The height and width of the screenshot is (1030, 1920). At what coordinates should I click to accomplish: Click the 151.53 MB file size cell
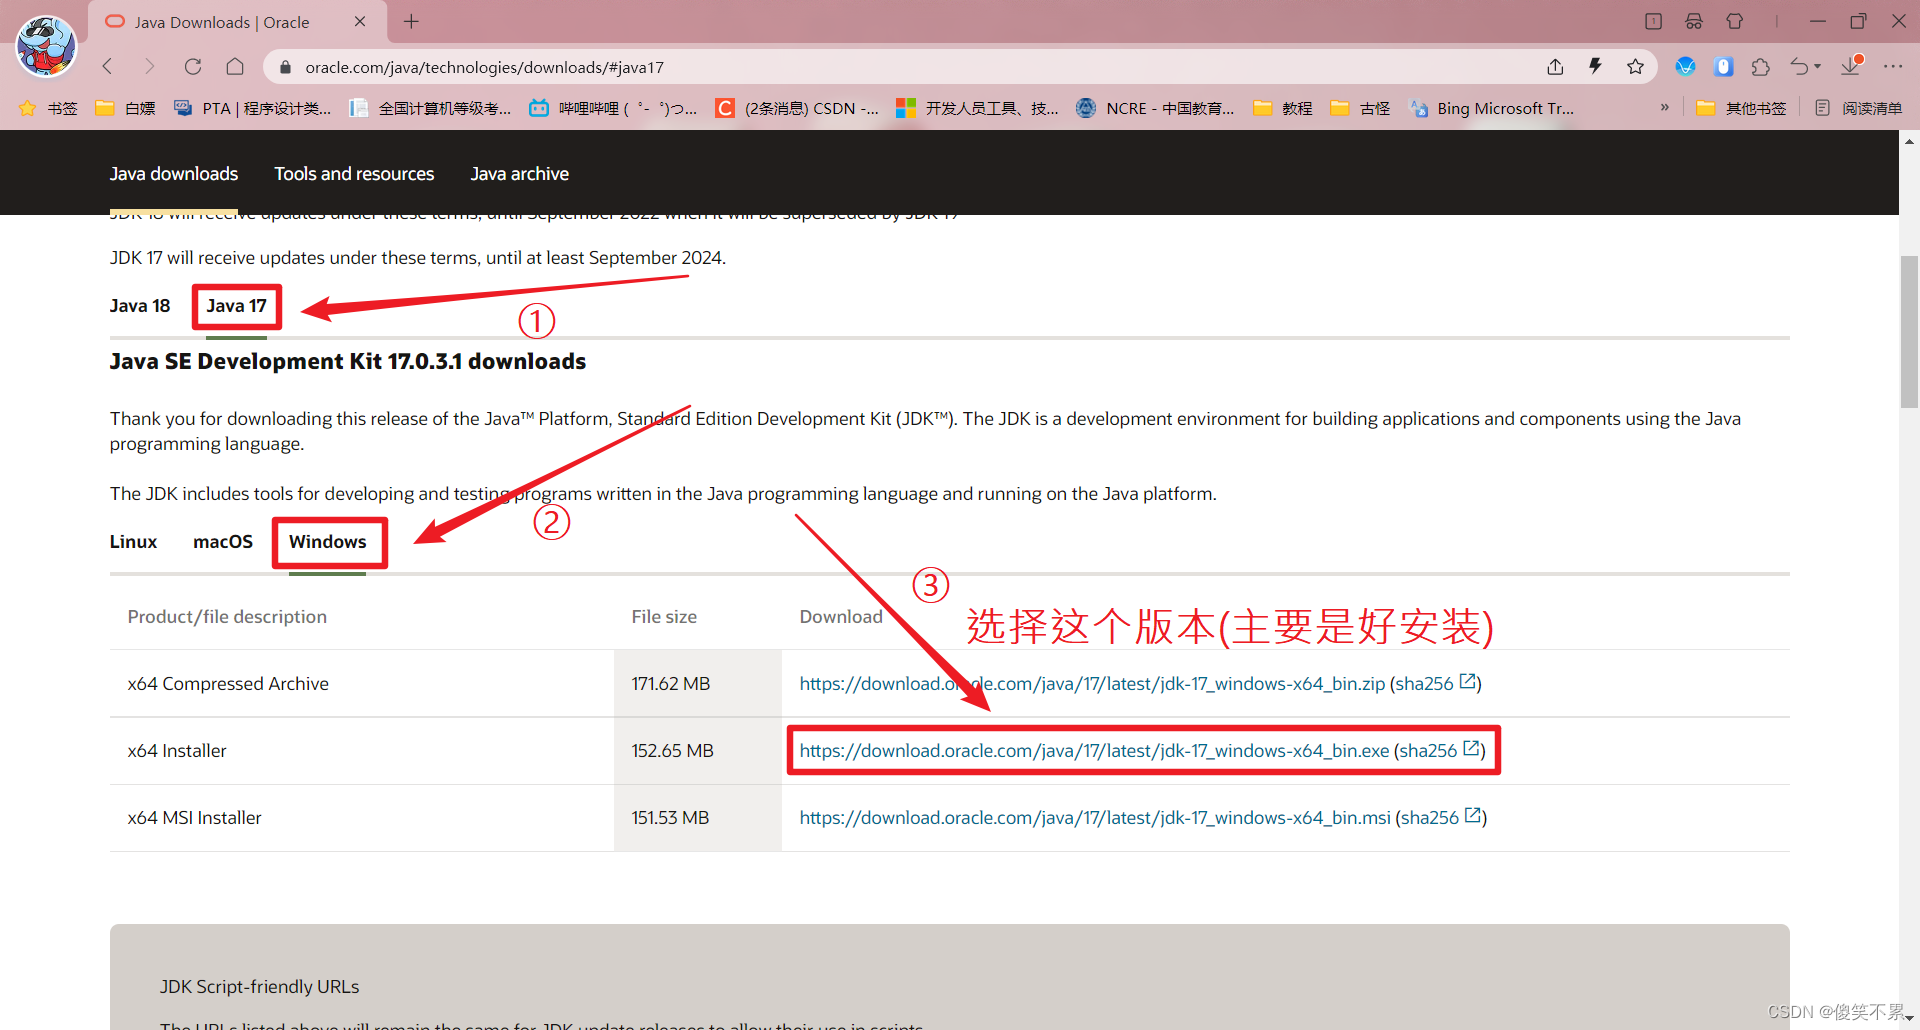698,818
